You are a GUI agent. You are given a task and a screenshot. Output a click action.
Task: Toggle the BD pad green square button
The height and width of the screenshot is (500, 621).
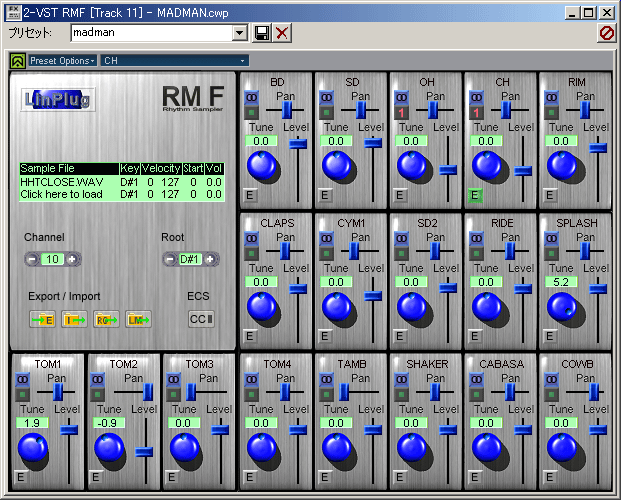pos(251,113)
